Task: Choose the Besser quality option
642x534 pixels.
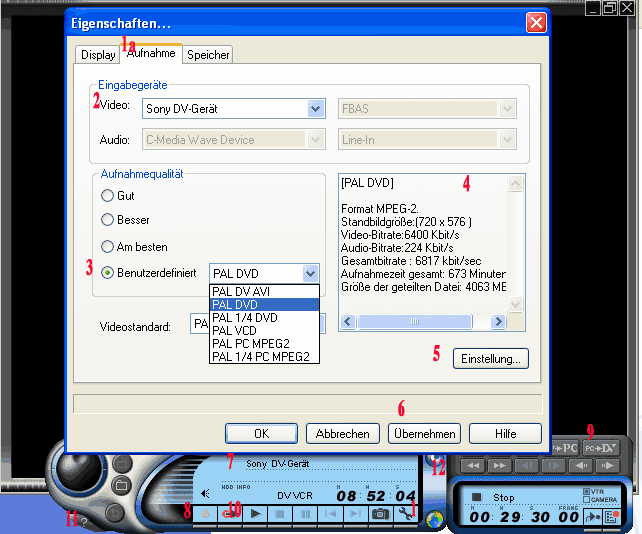Action: 108,220
